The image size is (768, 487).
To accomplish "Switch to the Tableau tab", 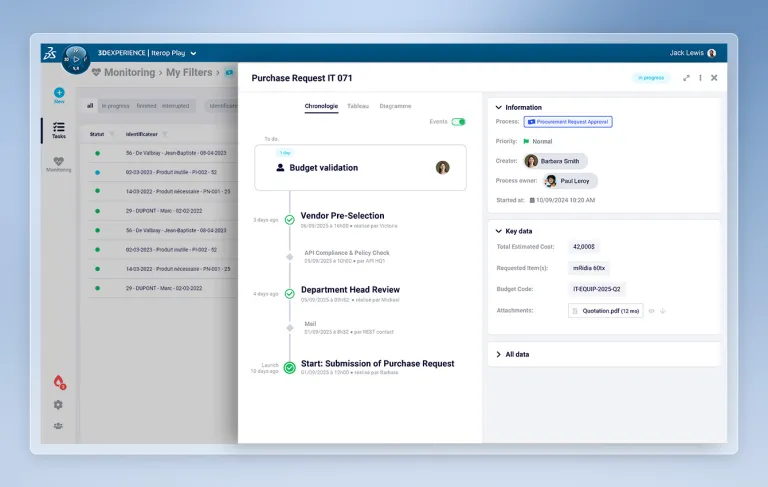I will click(357, 106).
